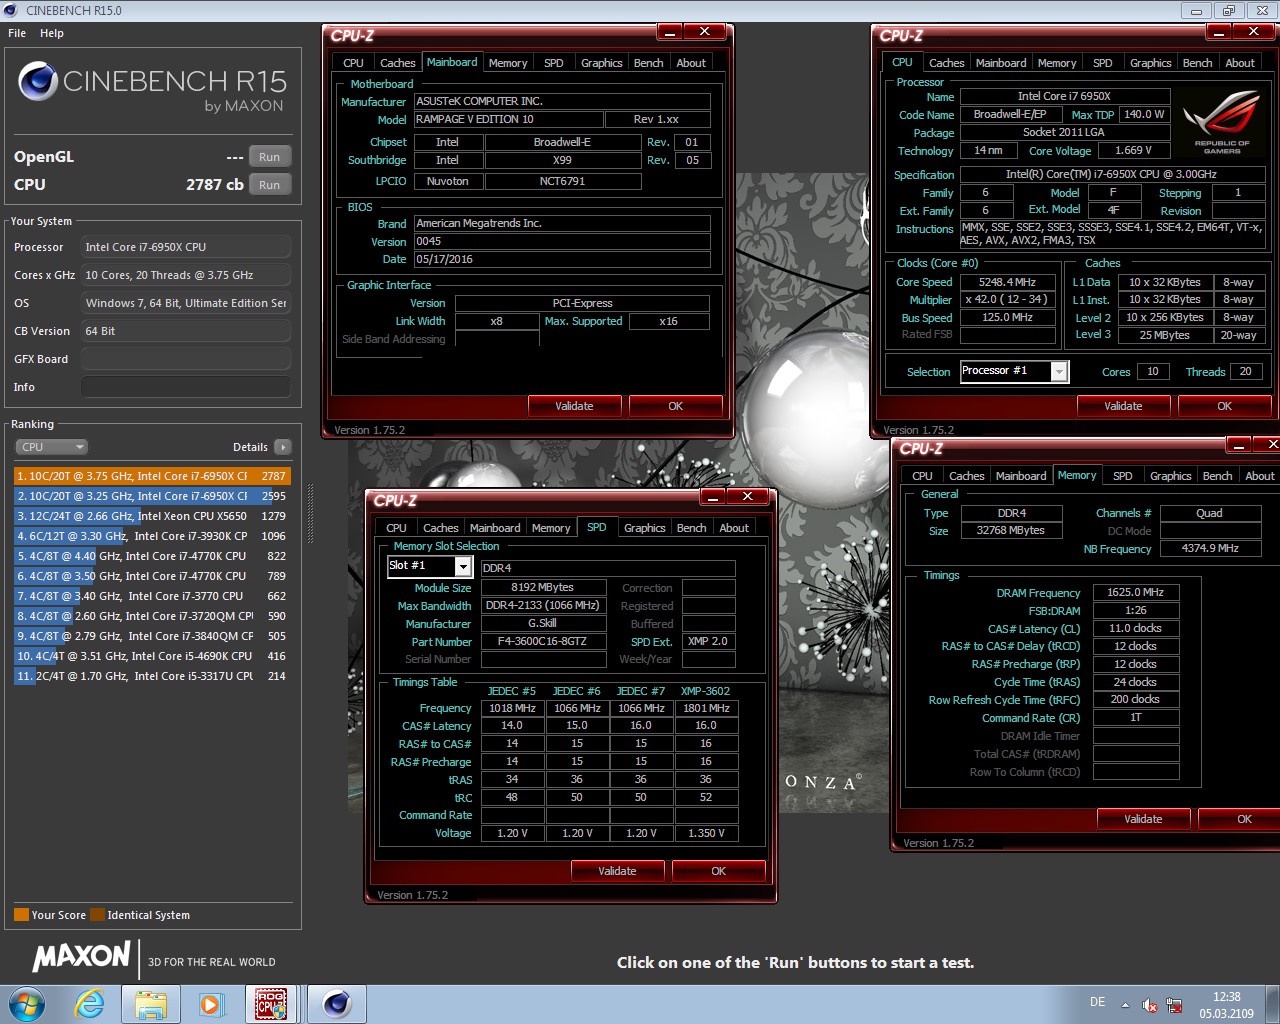Select the Core i7-3930K ranking row
The image size is (1280, 1024).
click(x=152, y=536)
